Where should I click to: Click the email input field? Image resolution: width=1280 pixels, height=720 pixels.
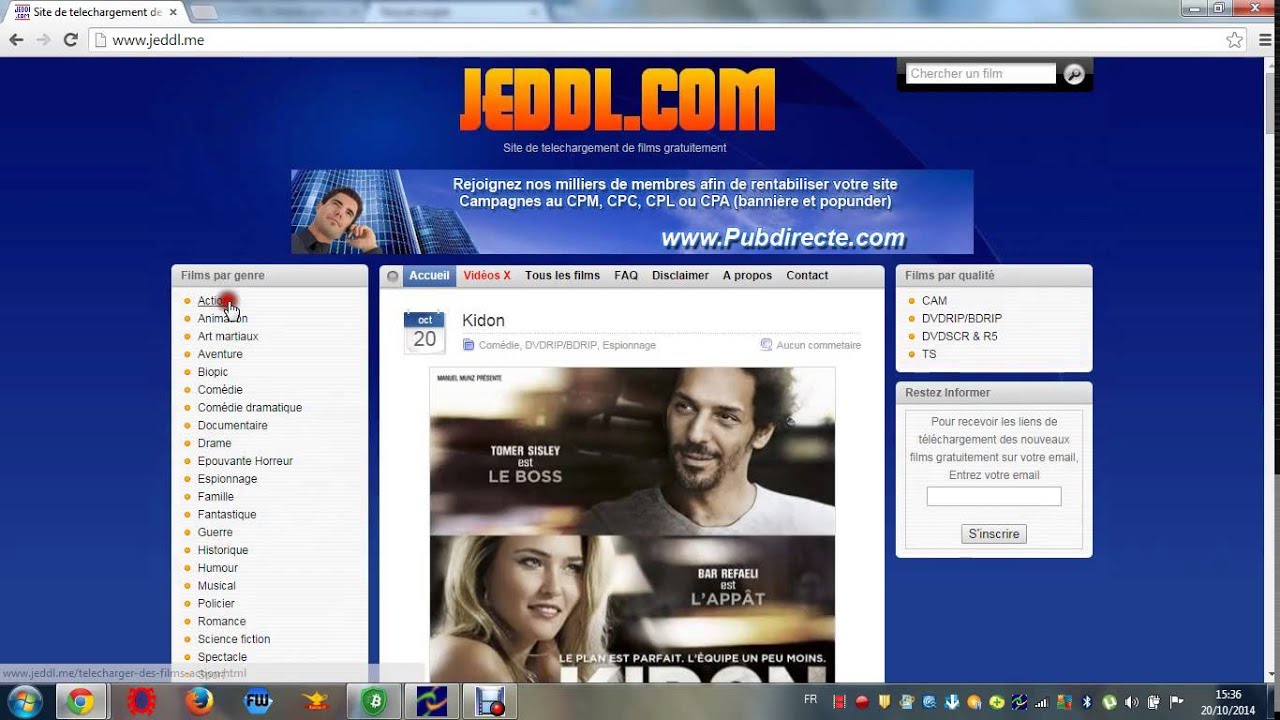click(x=993, y=497)
